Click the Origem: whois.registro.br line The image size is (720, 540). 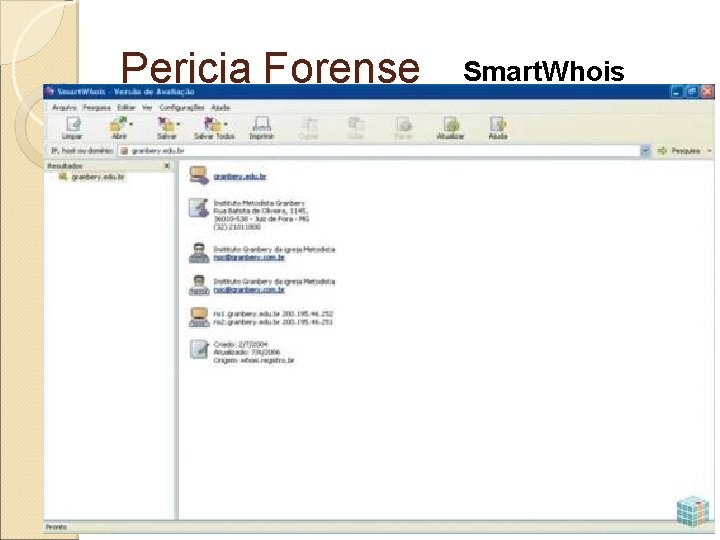[x=254, y=360]
